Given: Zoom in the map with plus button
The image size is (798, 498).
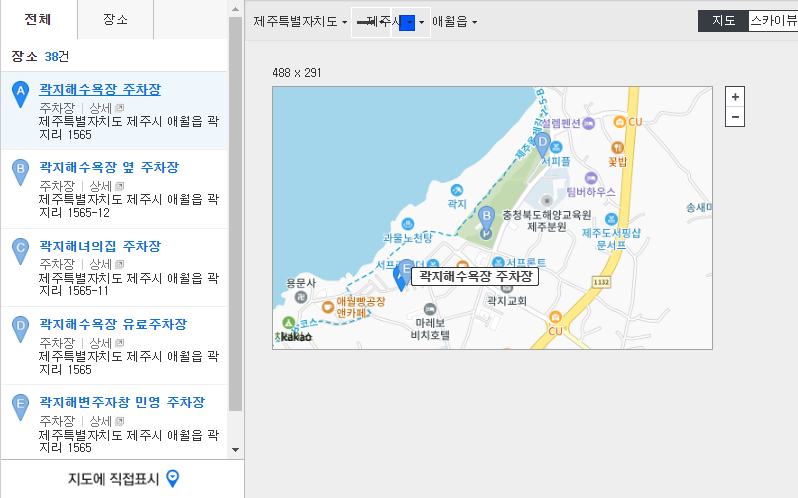Looking at the screenshot, I should [735, 97].
